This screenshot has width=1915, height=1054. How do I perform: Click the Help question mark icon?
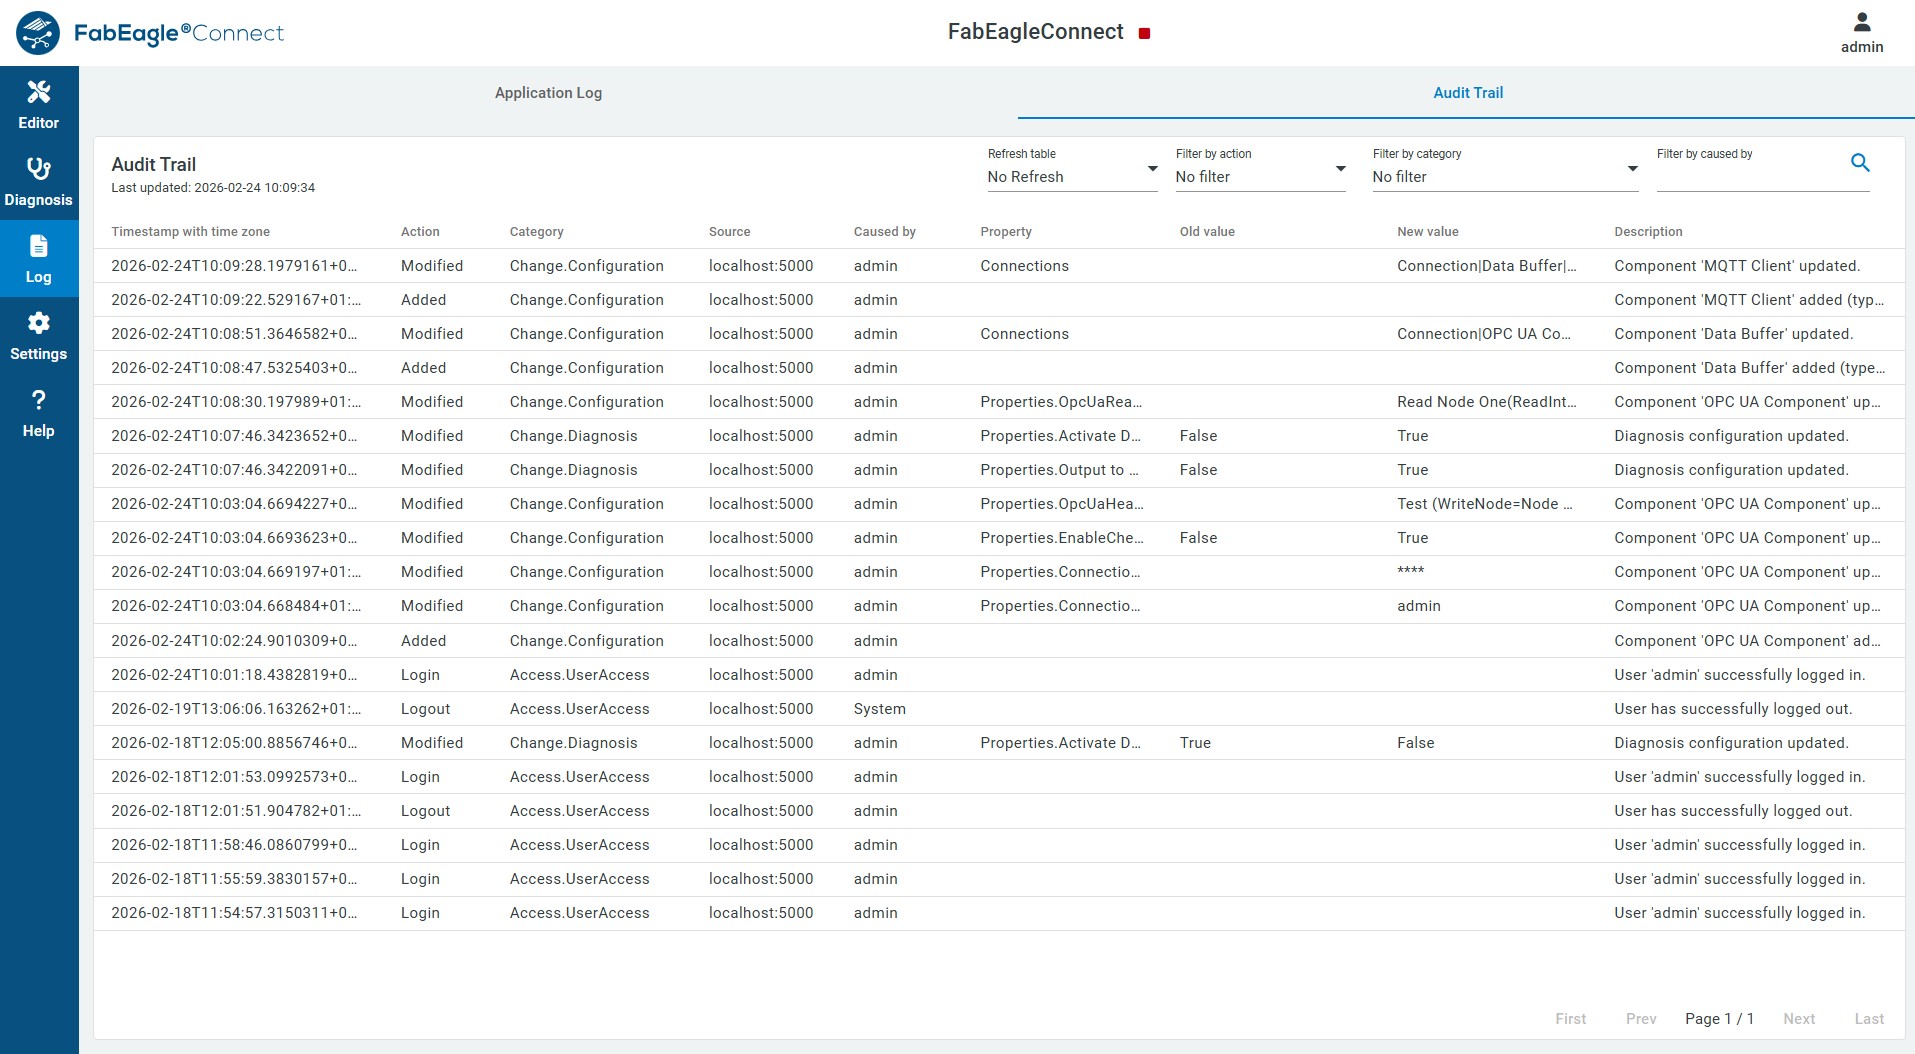point(38,412)
